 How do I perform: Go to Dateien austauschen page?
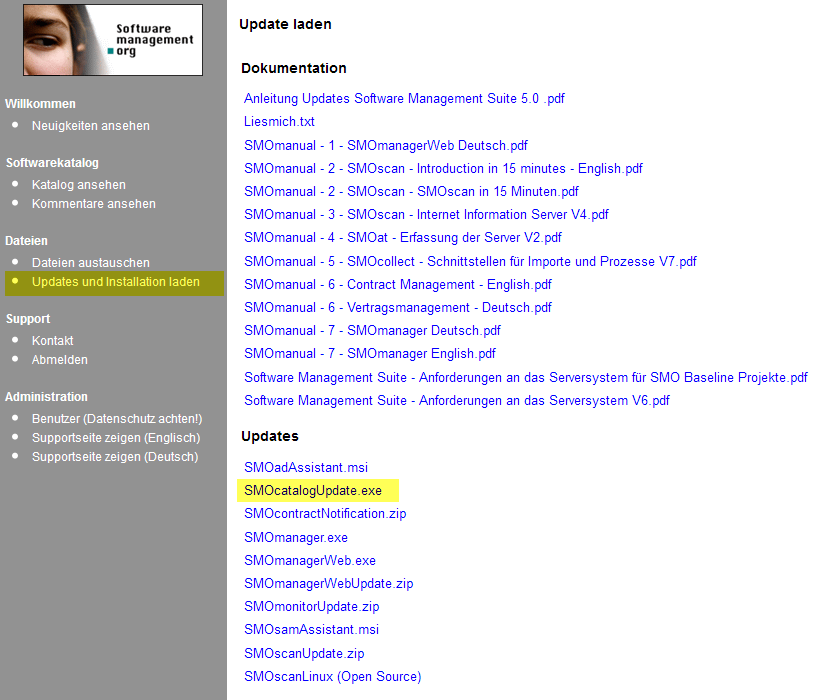(90, 263)
